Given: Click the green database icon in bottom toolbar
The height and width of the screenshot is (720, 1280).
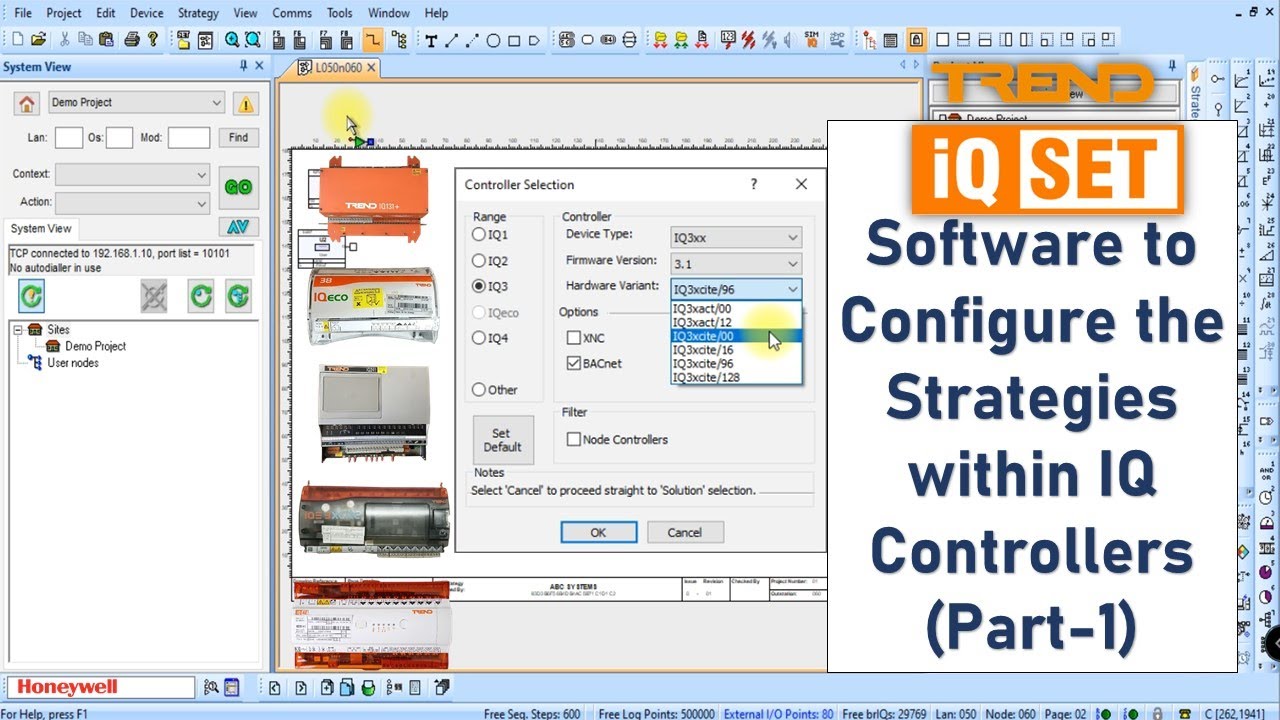Looking at the screenshot, I should pos(368,687).
